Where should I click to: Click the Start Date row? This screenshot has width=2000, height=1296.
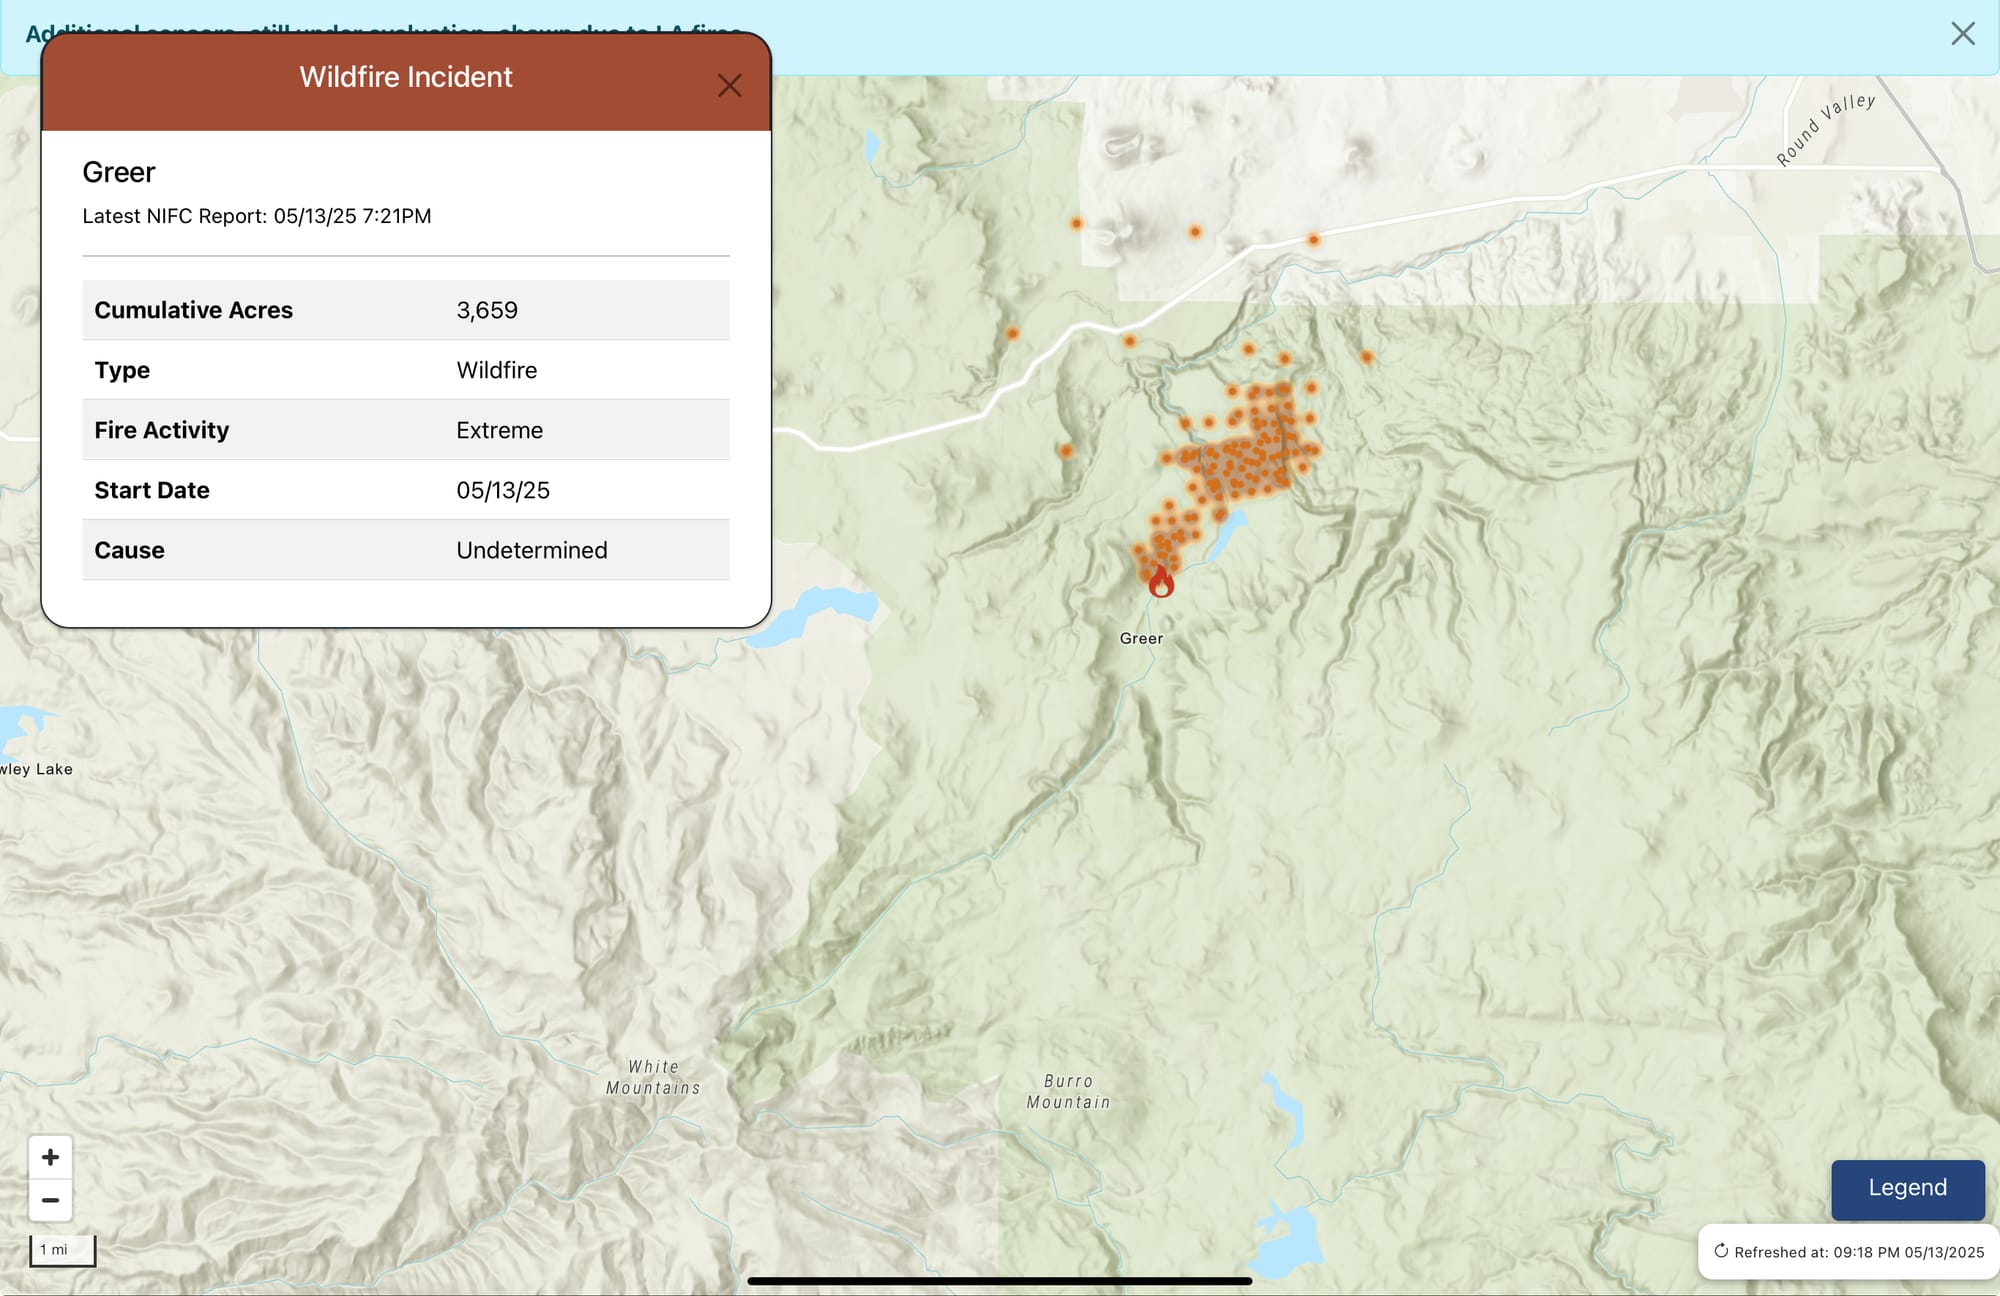[x=405, y=490]
